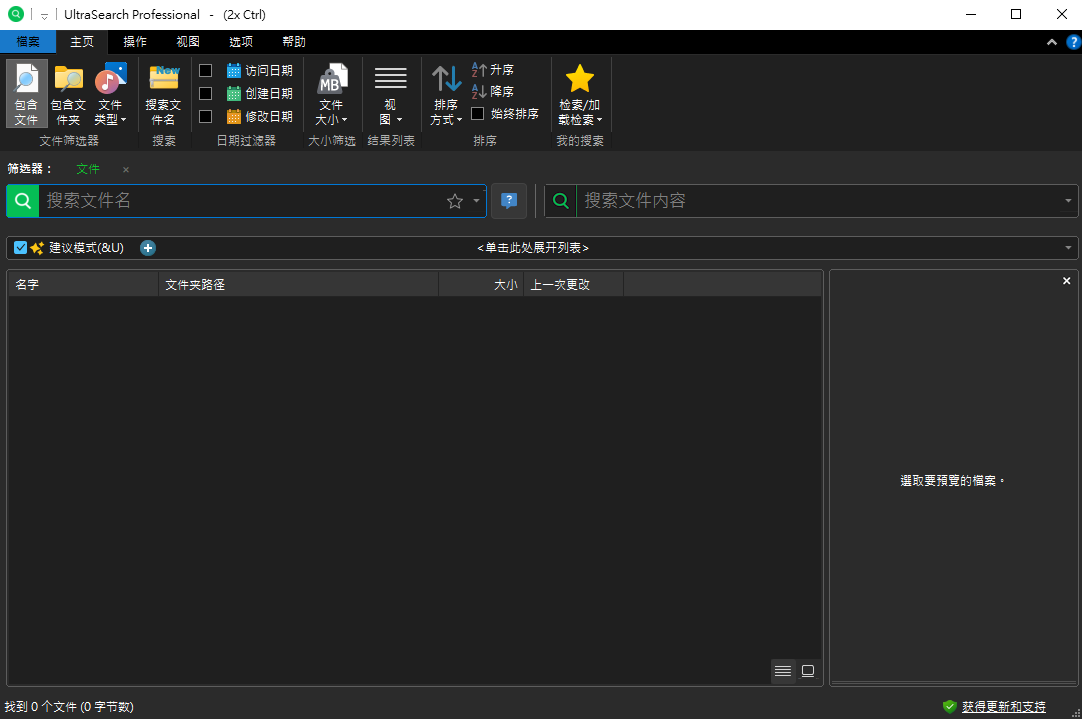This screenshot has height=720, width=1082.
Task: Click the 搜索文件名 ribbon icon
Action: pos(163,78)
